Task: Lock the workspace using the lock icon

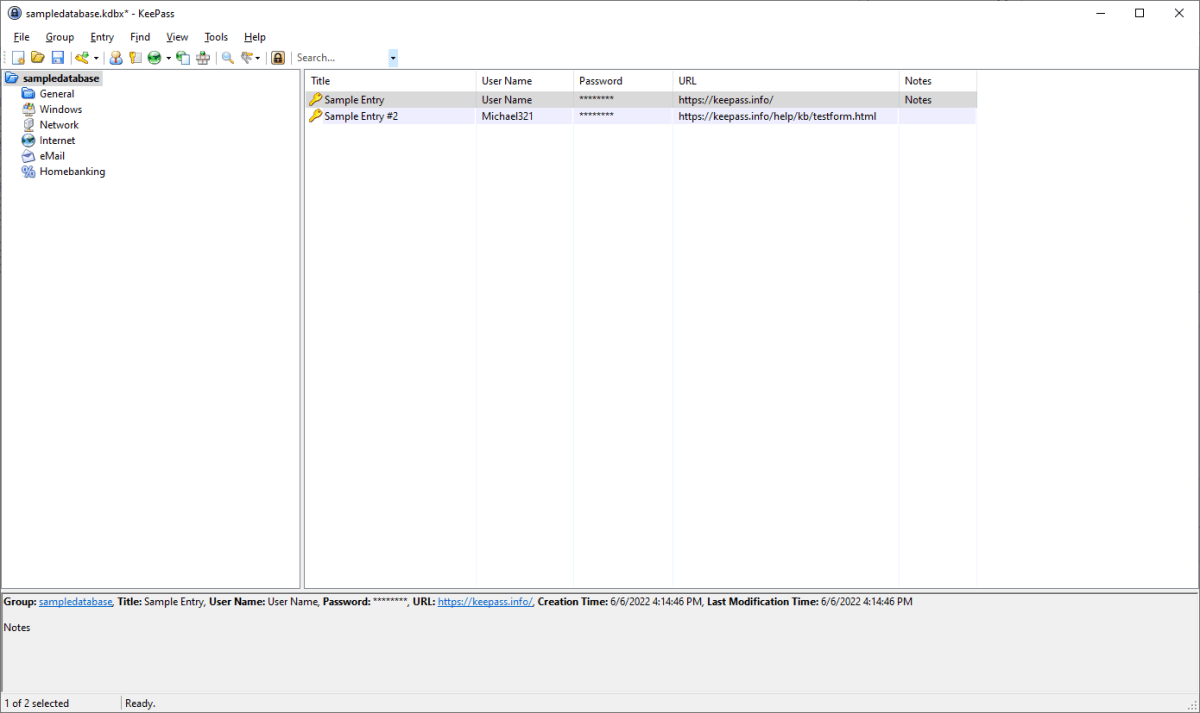Action: (x=277, y=57)
